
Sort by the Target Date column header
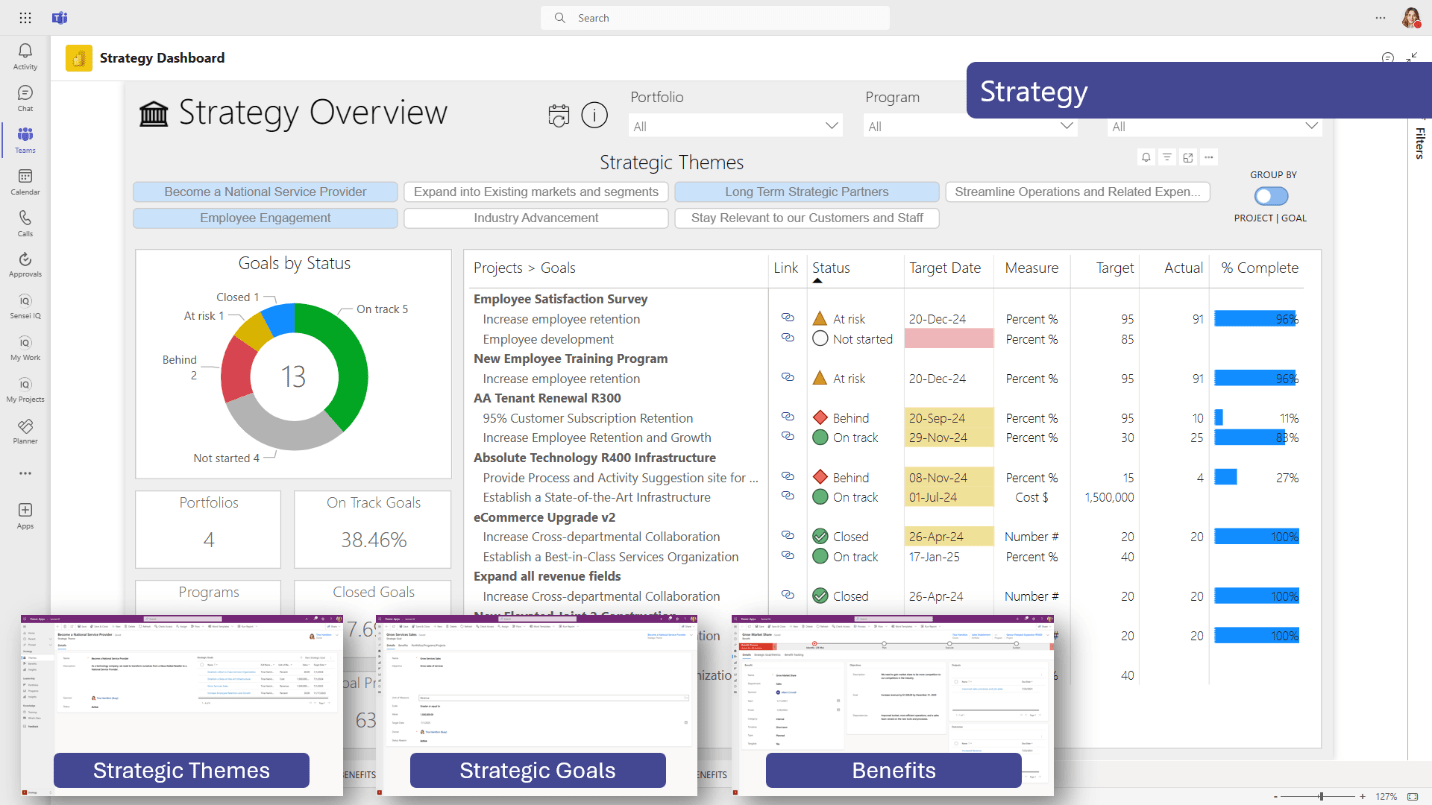coord(945,268)
